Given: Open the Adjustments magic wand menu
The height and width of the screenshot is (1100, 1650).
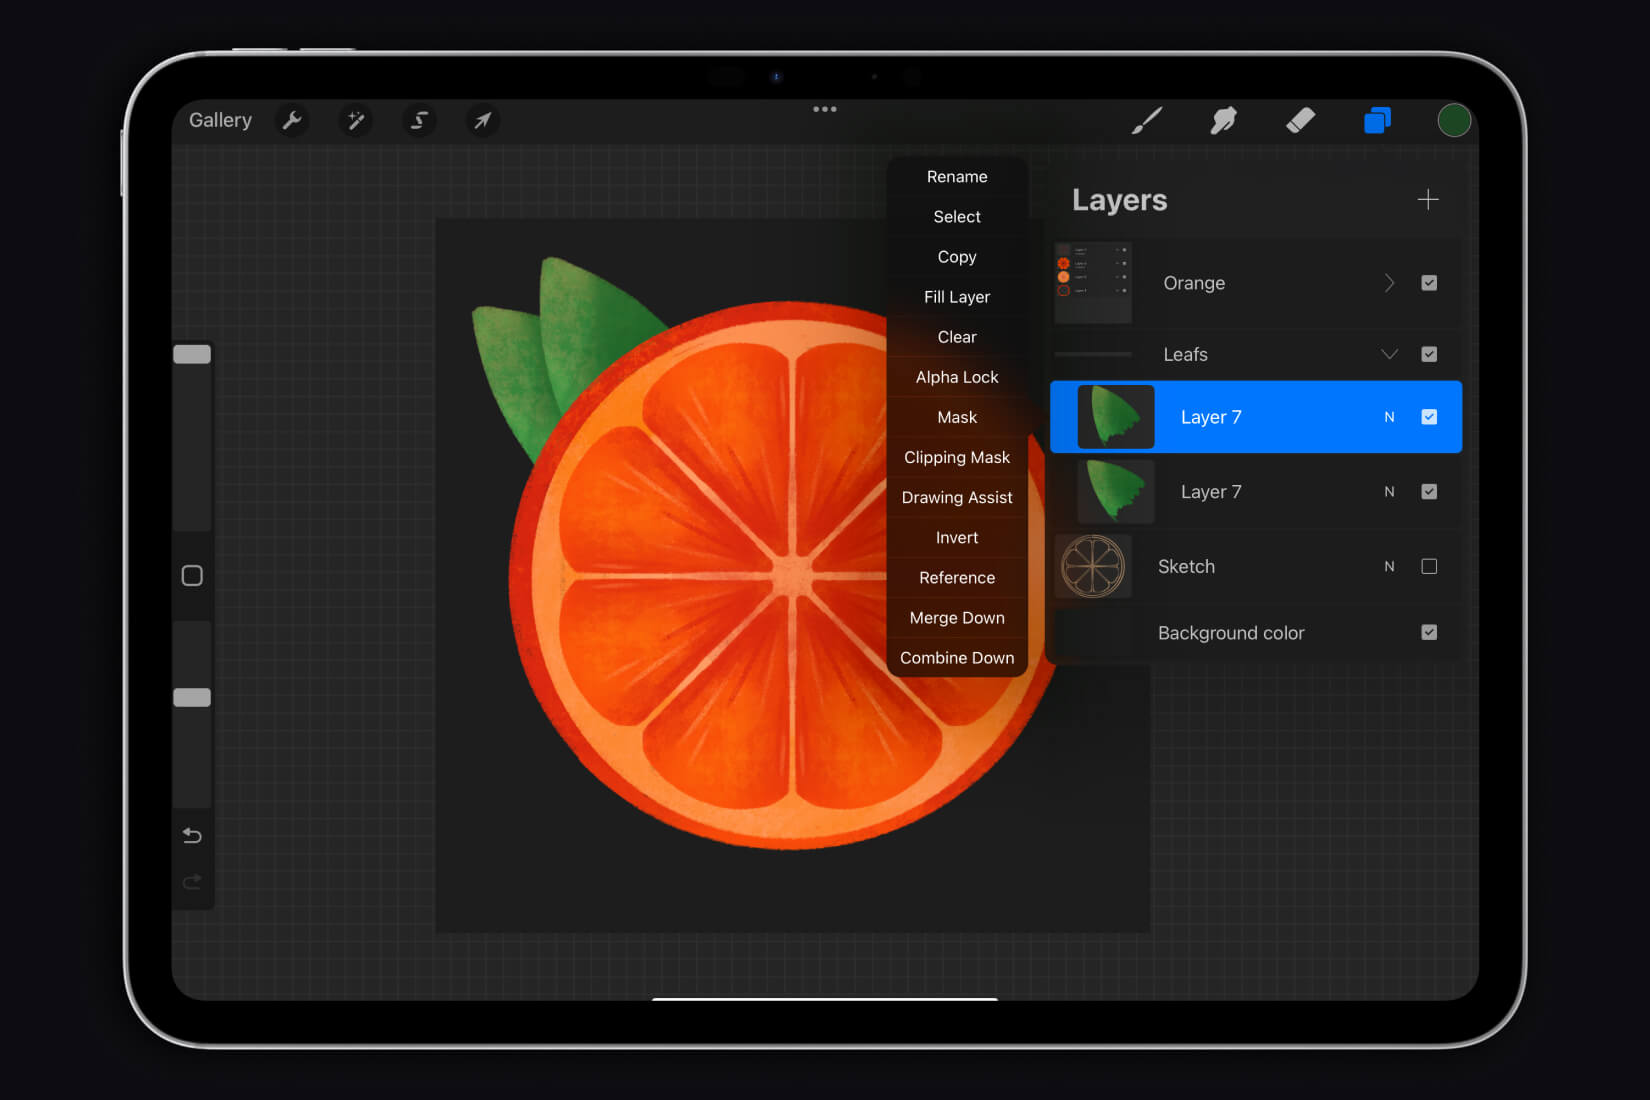Looking at the screenshot, I should [x=355, y=121].
